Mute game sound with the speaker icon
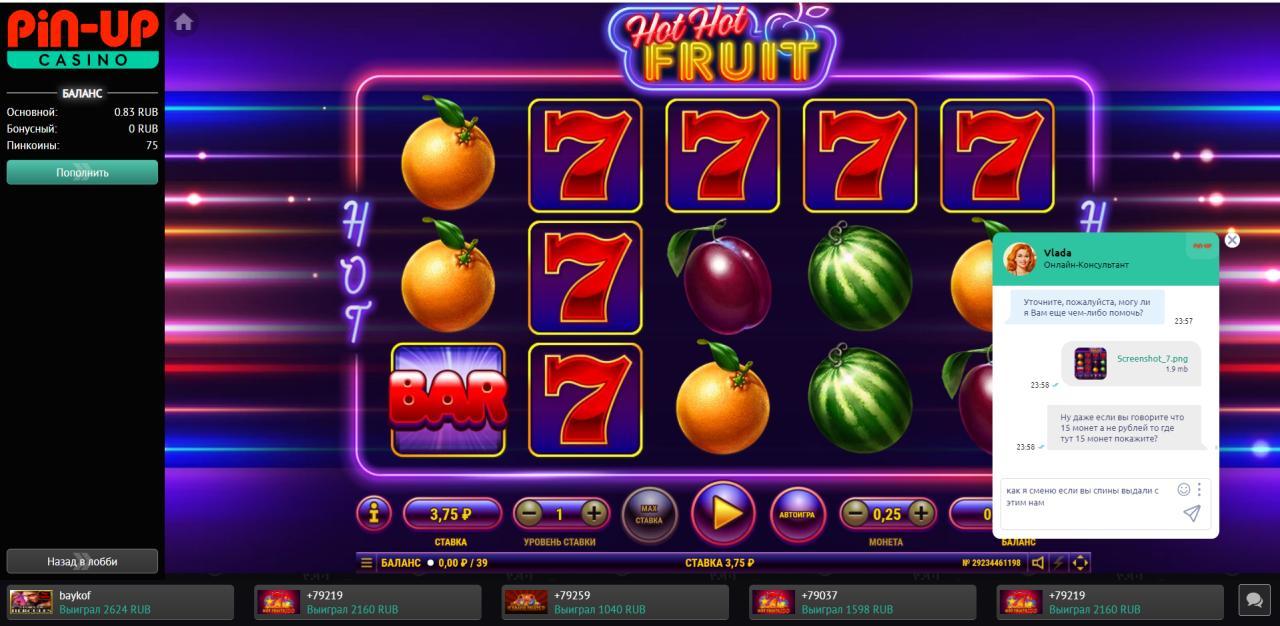This screenshot has height=626, width=1280. click(1038, 563)
